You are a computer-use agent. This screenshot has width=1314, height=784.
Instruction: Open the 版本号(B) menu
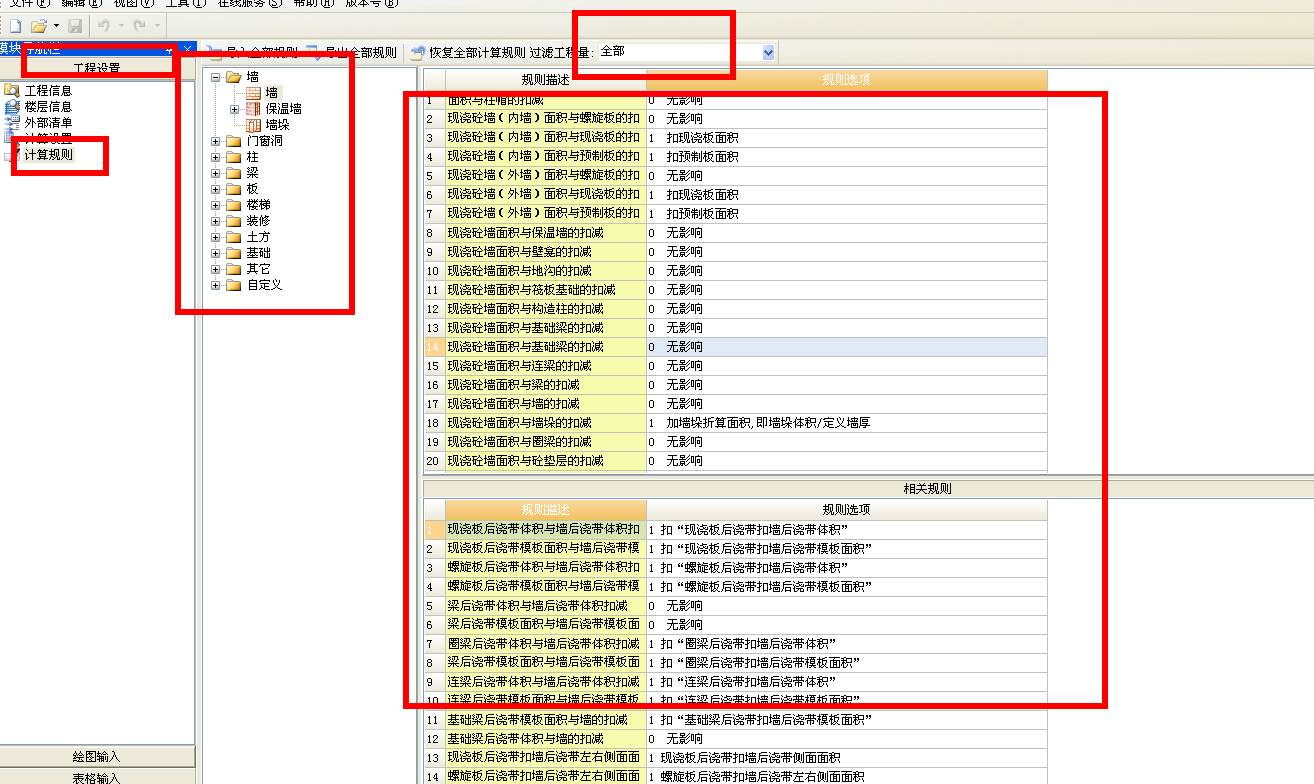371,4
